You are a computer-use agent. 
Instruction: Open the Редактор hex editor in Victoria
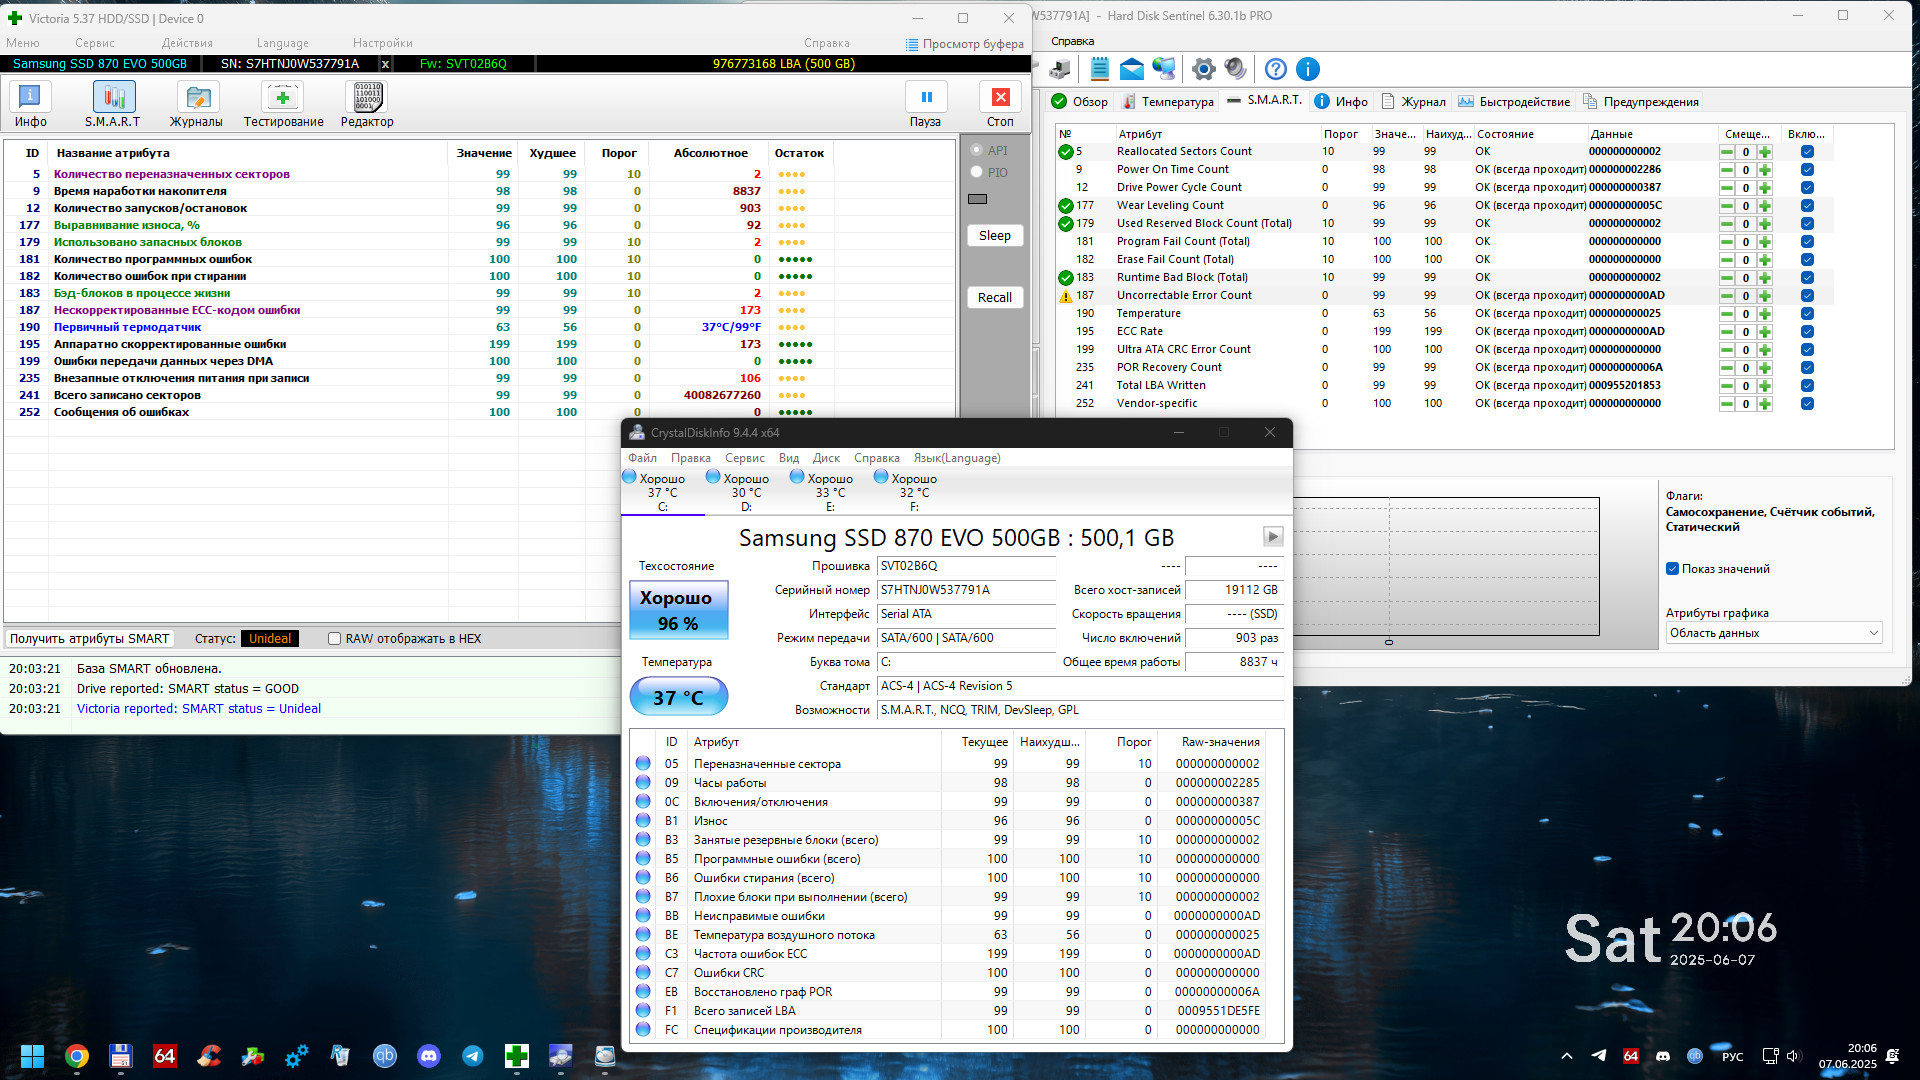click(367, 104)
